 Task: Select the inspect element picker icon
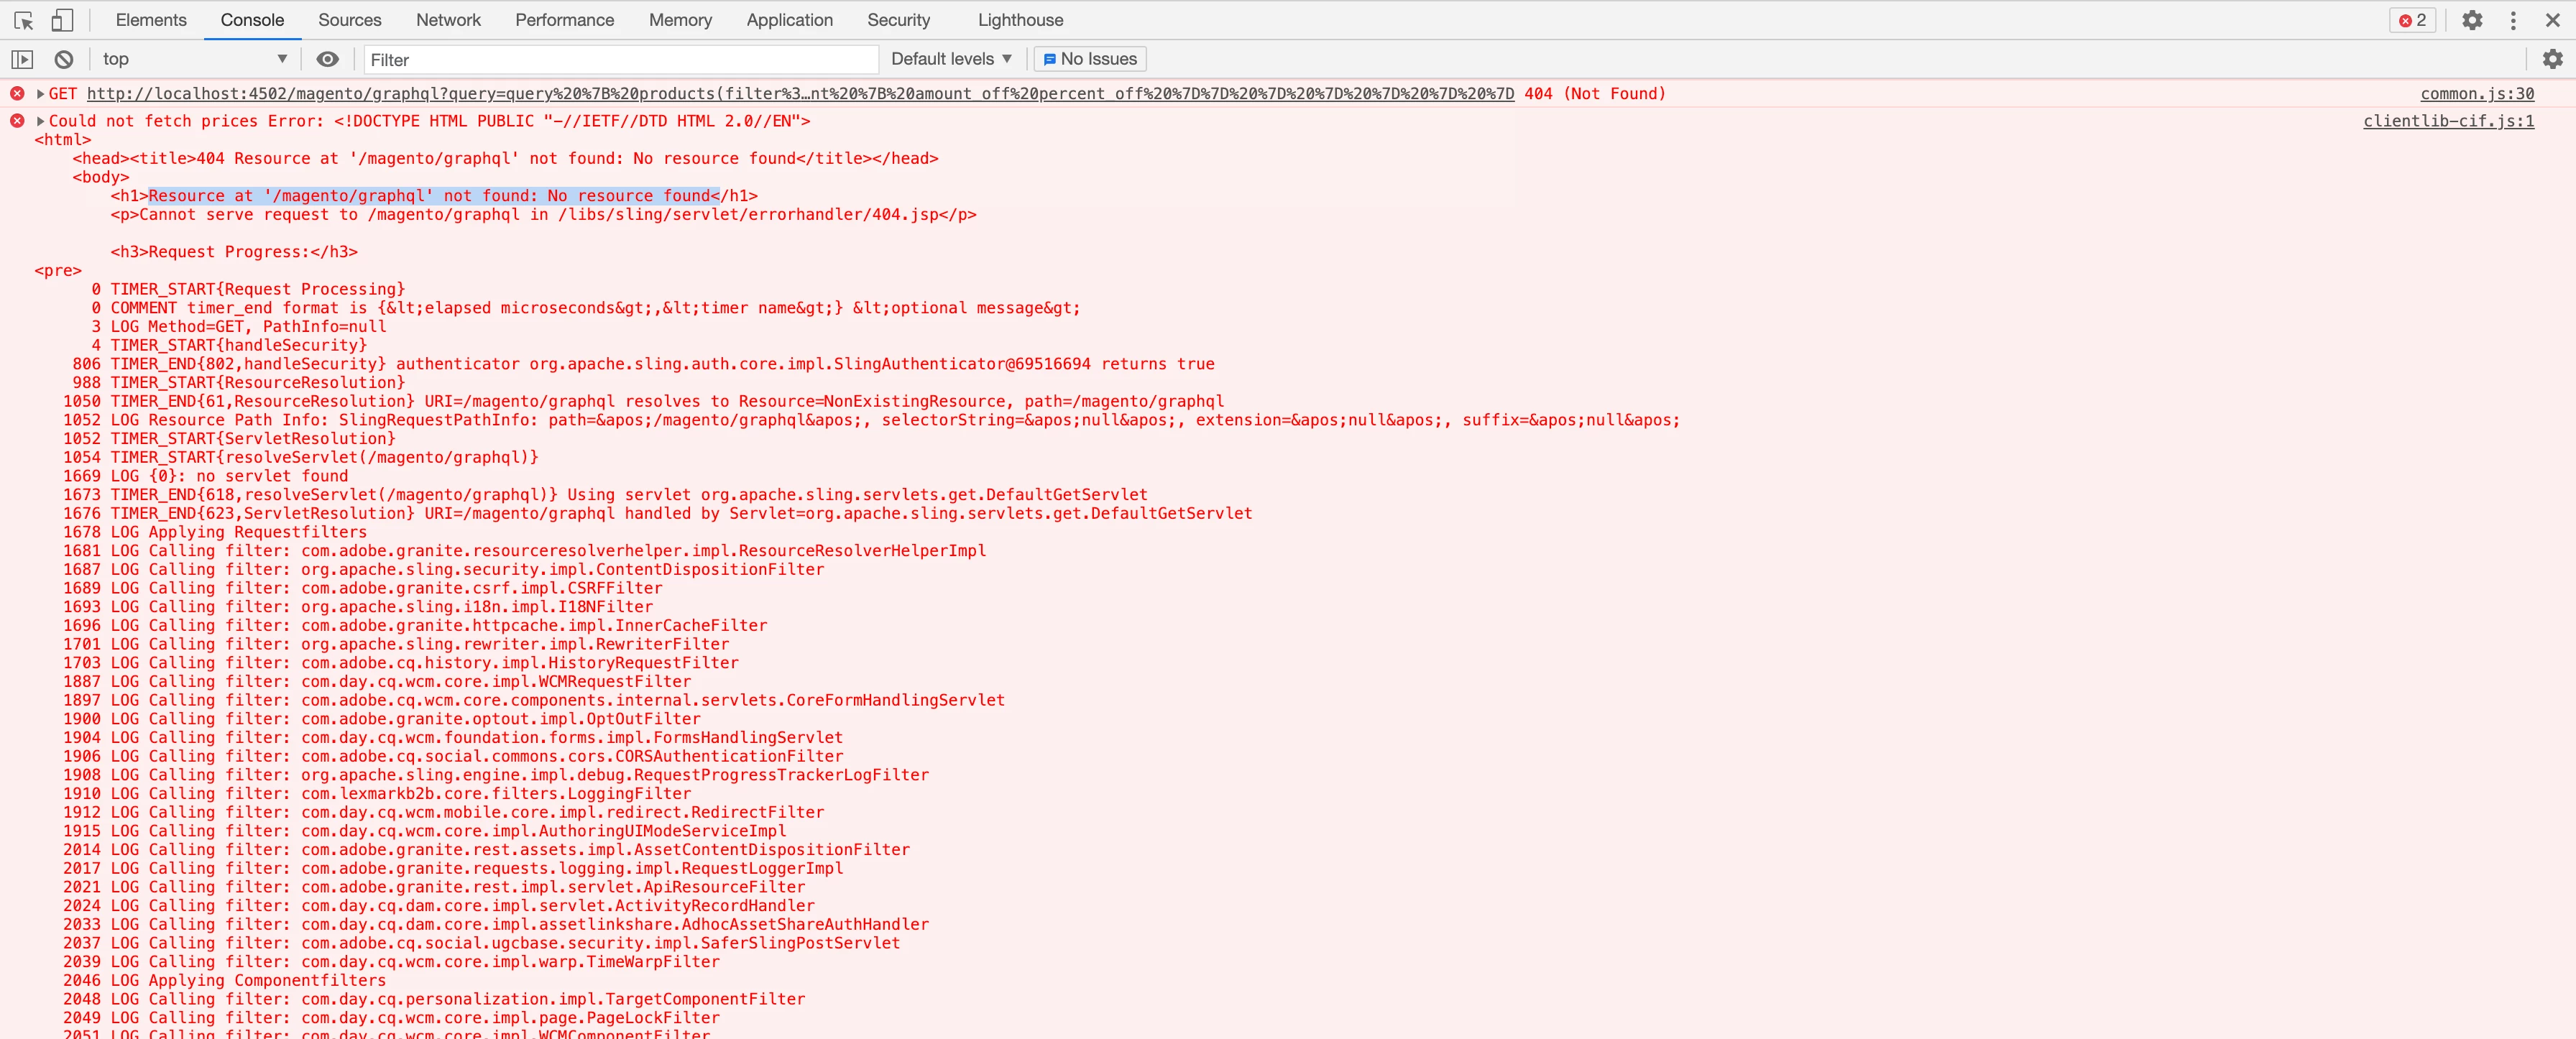(x=24, y=20)
